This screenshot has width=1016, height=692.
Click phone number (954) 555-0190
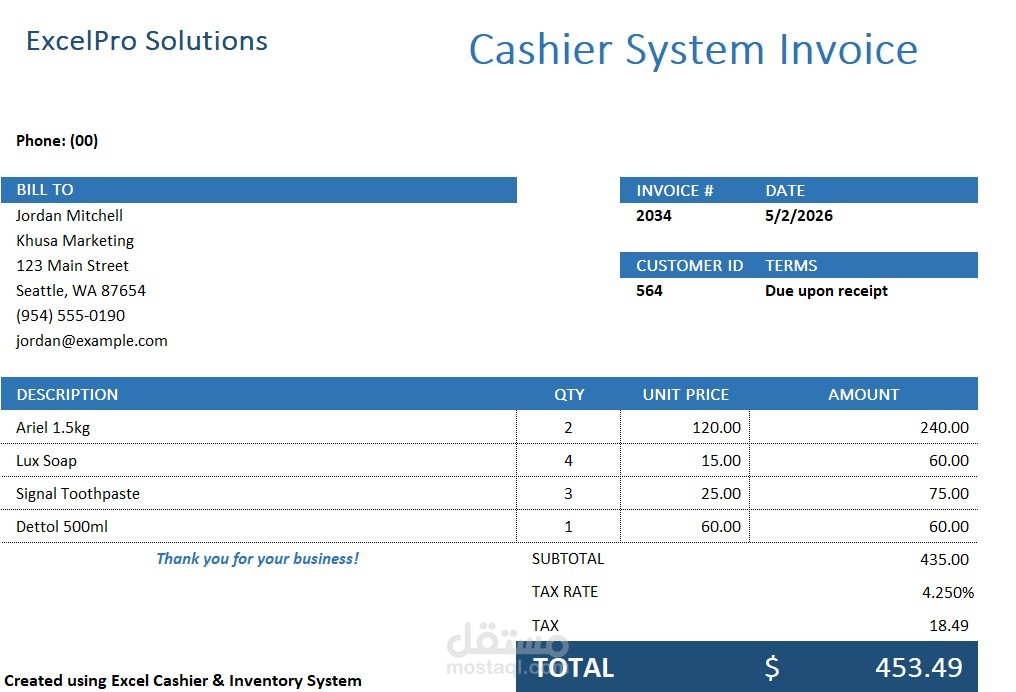click(71, 316)
